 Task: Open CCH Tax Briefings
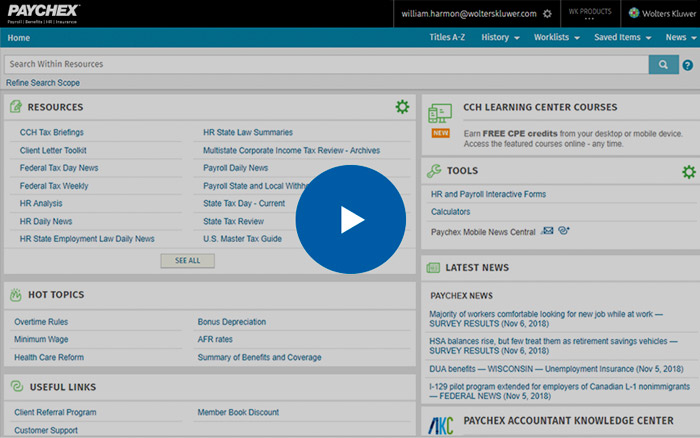tap(51, 132)
